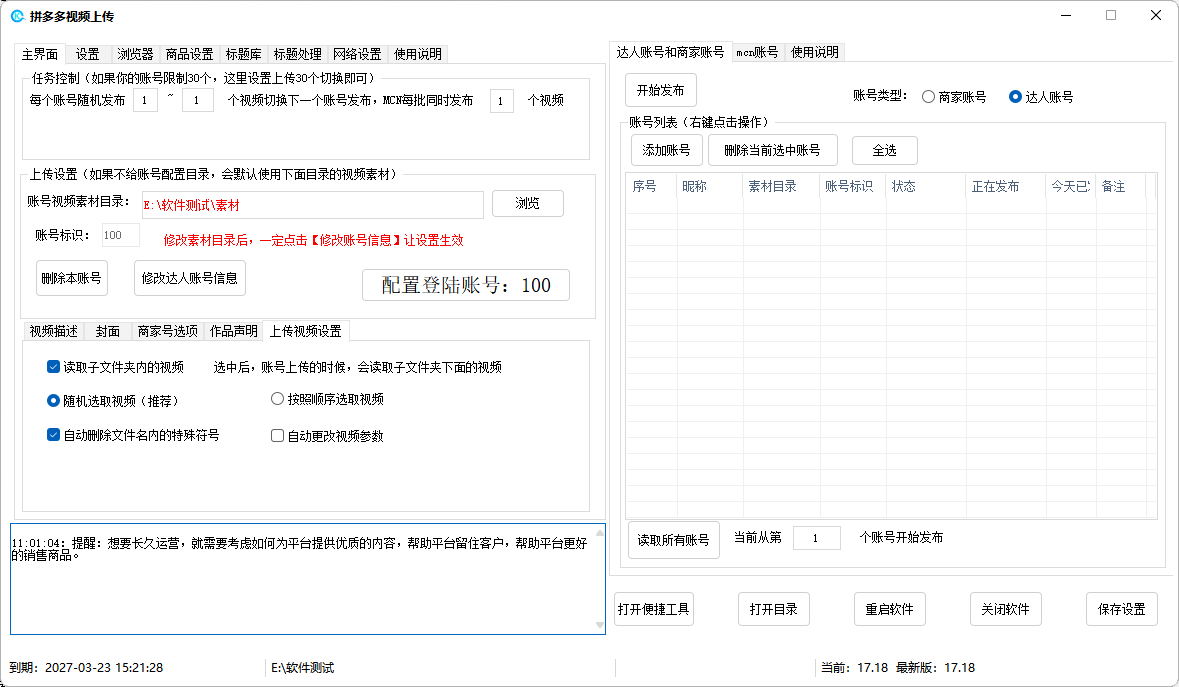Disable 自动删除文件名内的特殊符号 option
The height and width of the screenshot is (687, 1179).
pyautogui.click(x=54, y=435)
